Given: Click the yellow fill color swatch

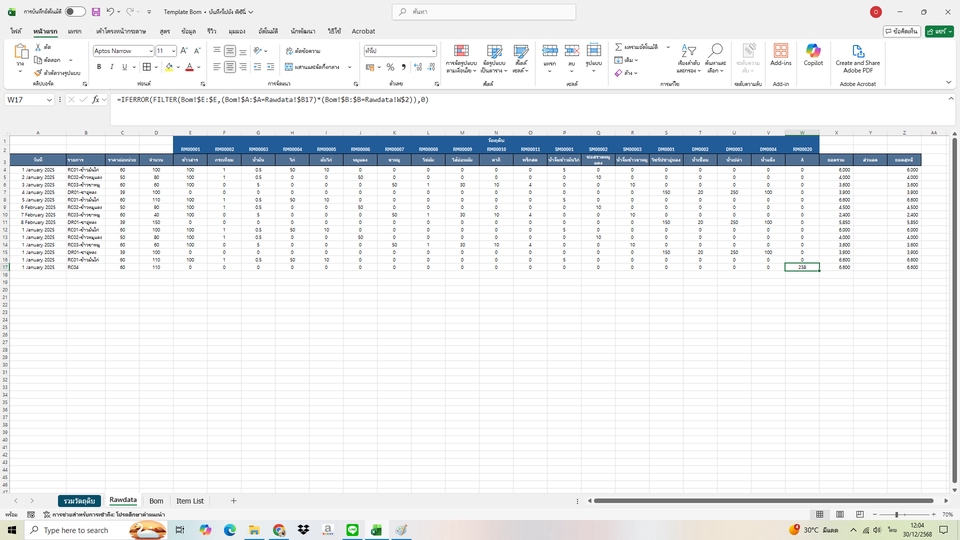Looking at the screenshot, I should click(169, 67).
